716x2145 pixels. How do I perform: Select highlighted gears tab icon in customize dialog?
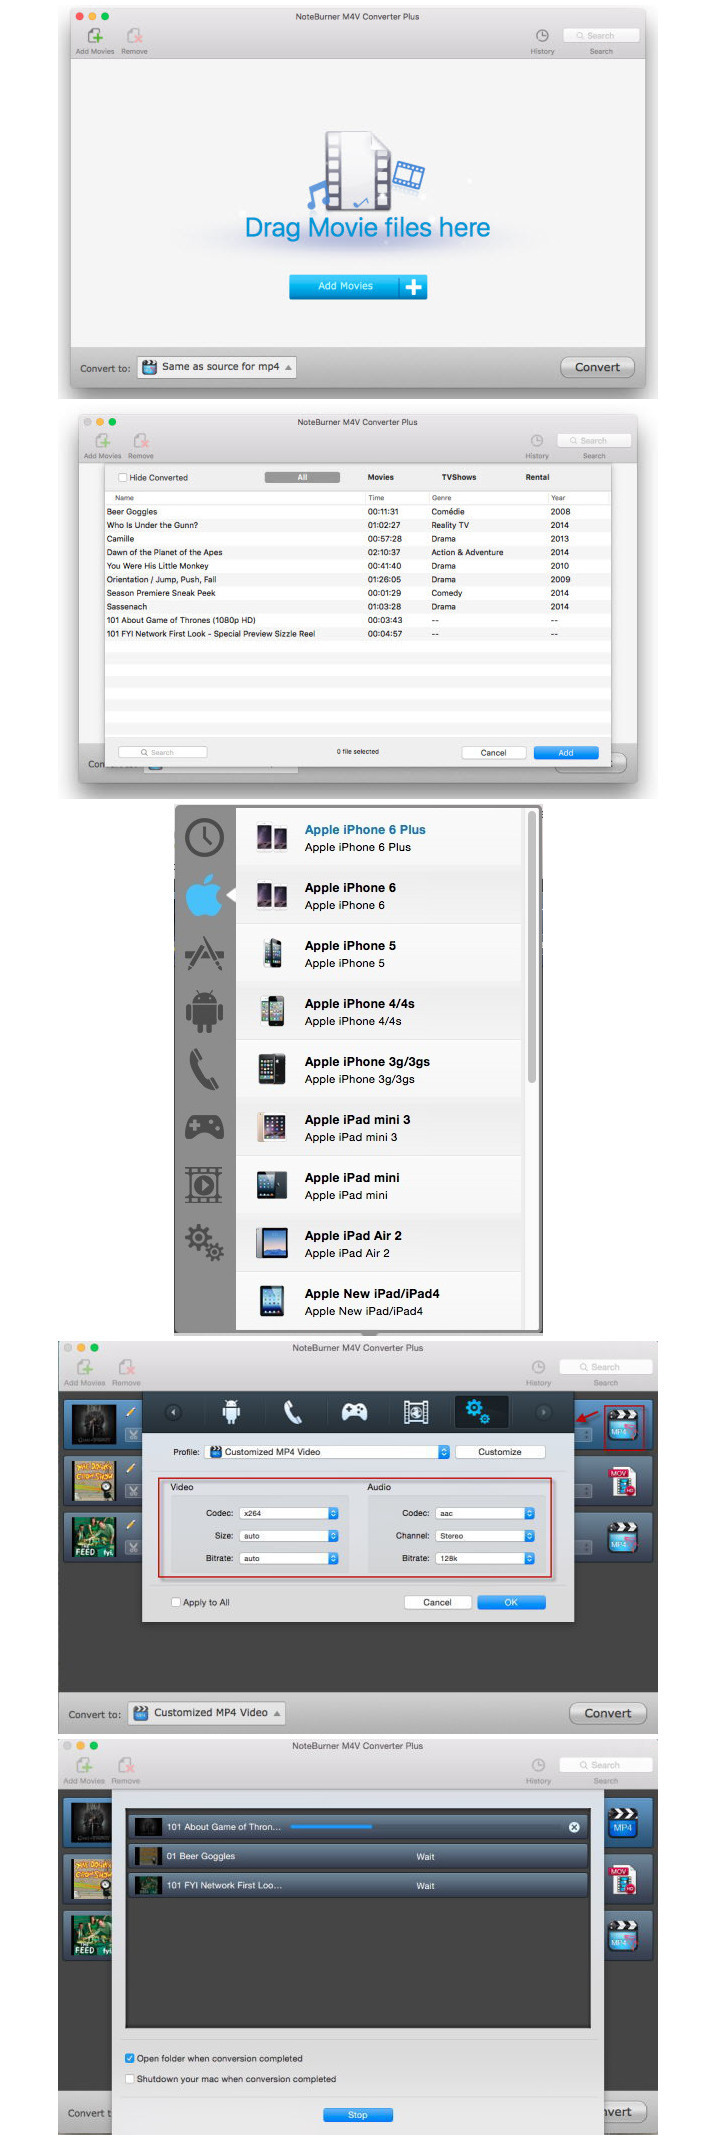pyautogui.click(x=478, y=1412)
